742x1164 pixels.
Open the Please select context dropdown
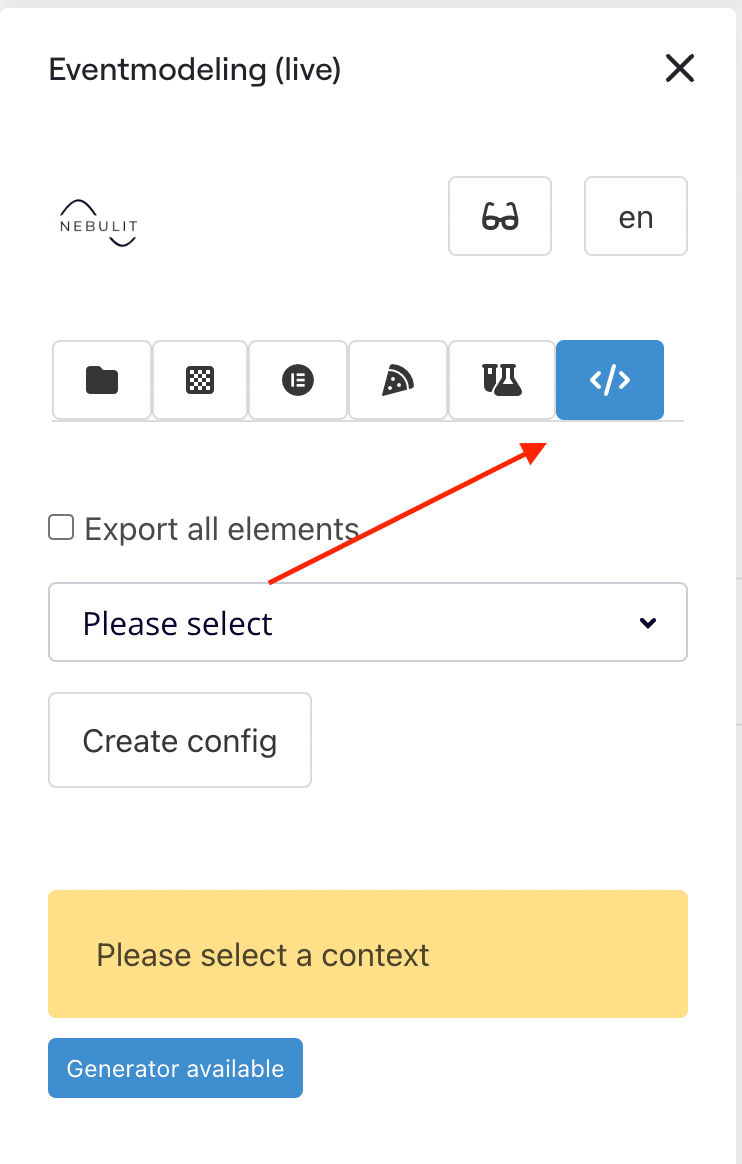point(367,622)
